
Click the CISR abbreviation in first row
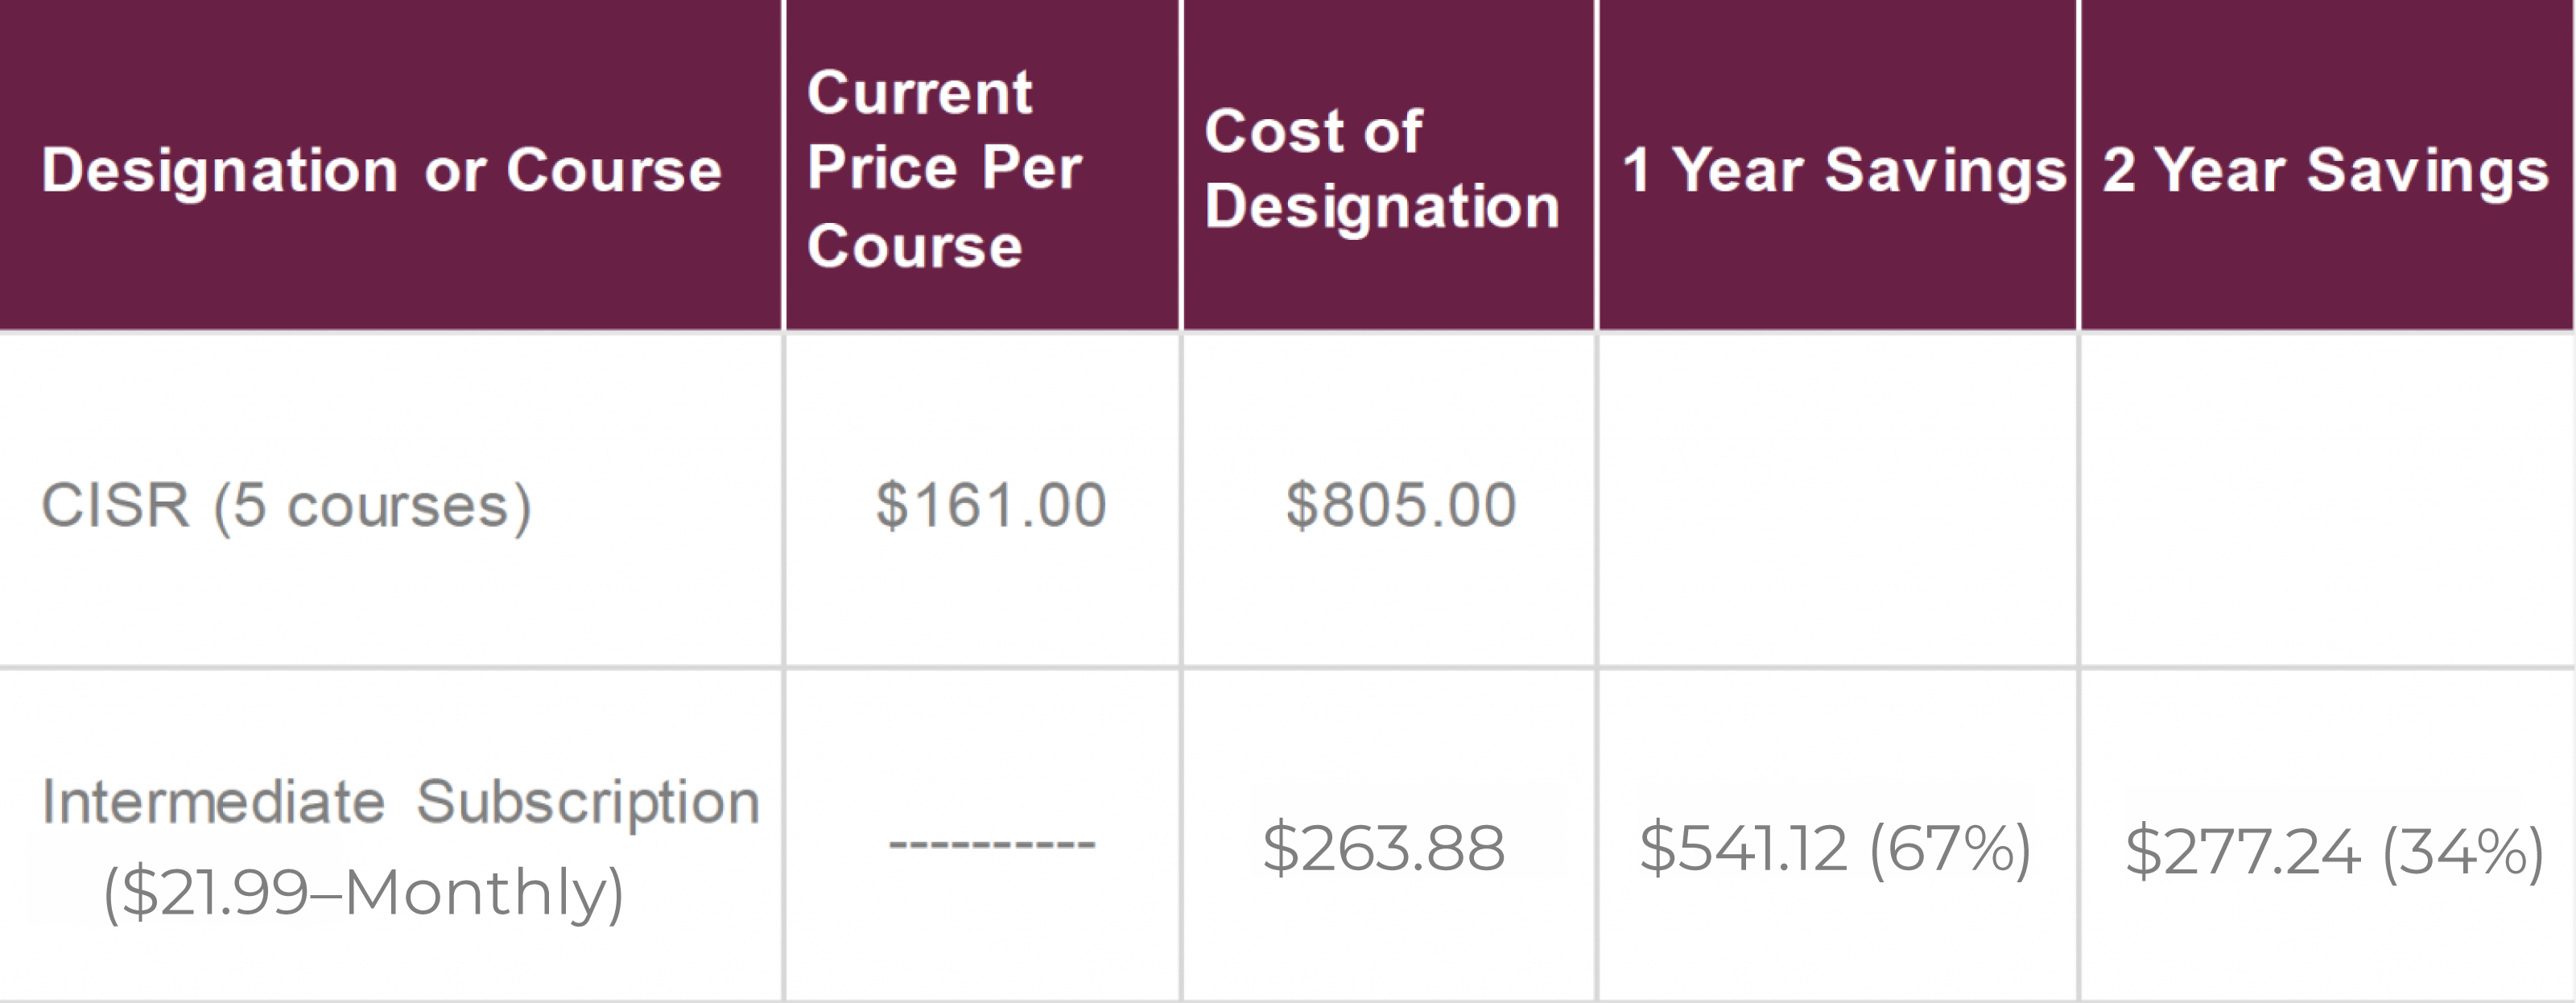tap(115, 505)
